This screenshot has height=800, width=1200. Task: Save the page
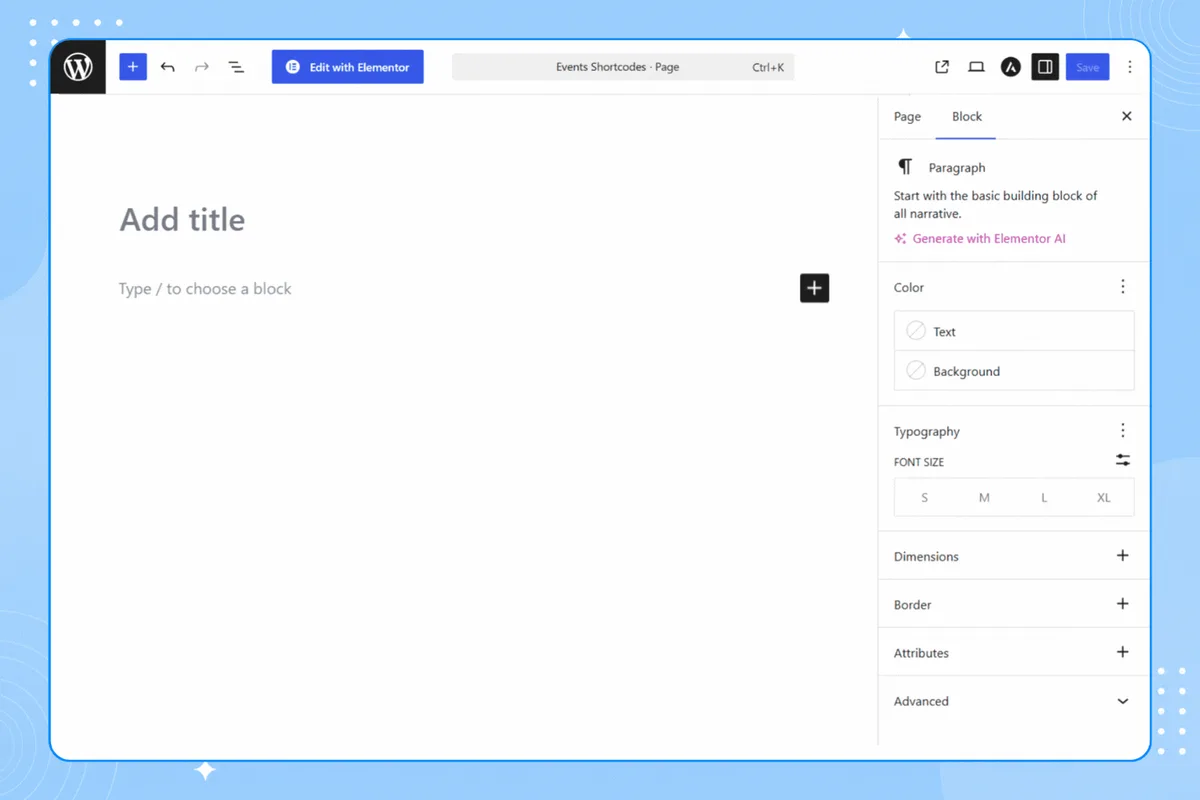pos(1087,67)
